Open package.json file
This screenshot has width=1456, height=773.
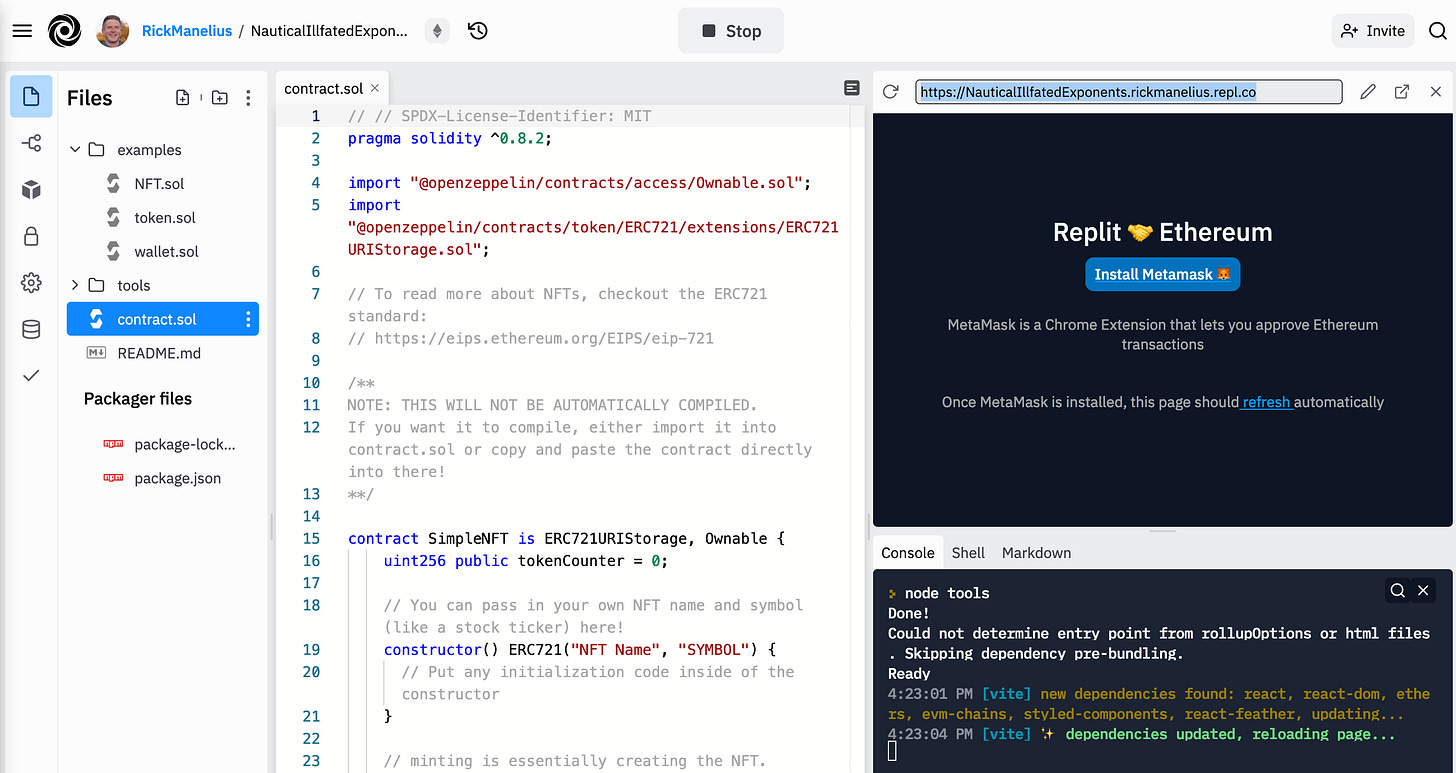[177, 478]
